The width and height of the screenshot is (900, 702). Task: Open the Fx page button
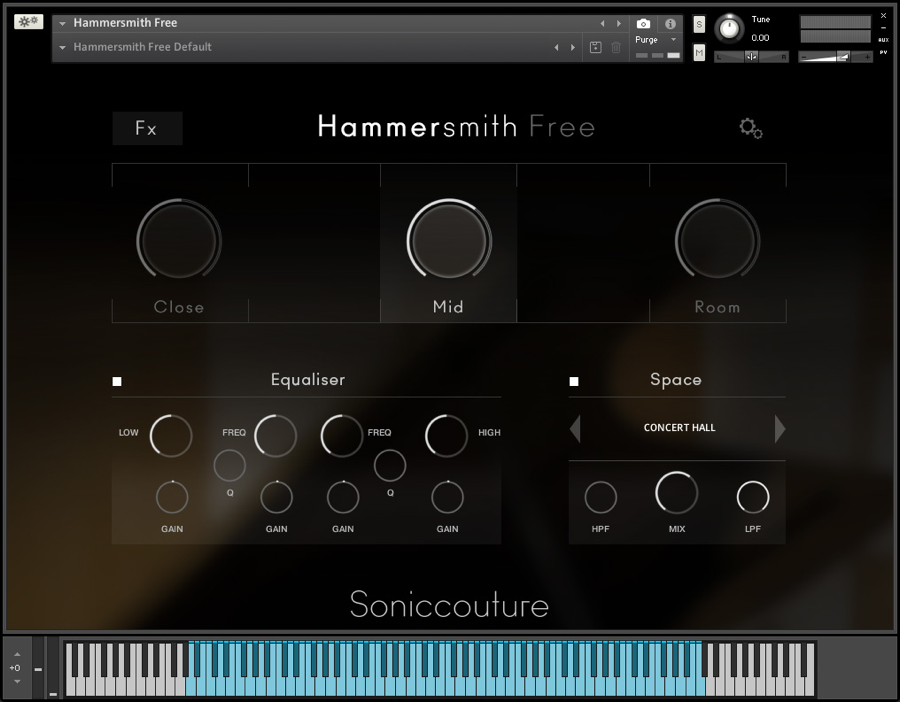[147, 128]
